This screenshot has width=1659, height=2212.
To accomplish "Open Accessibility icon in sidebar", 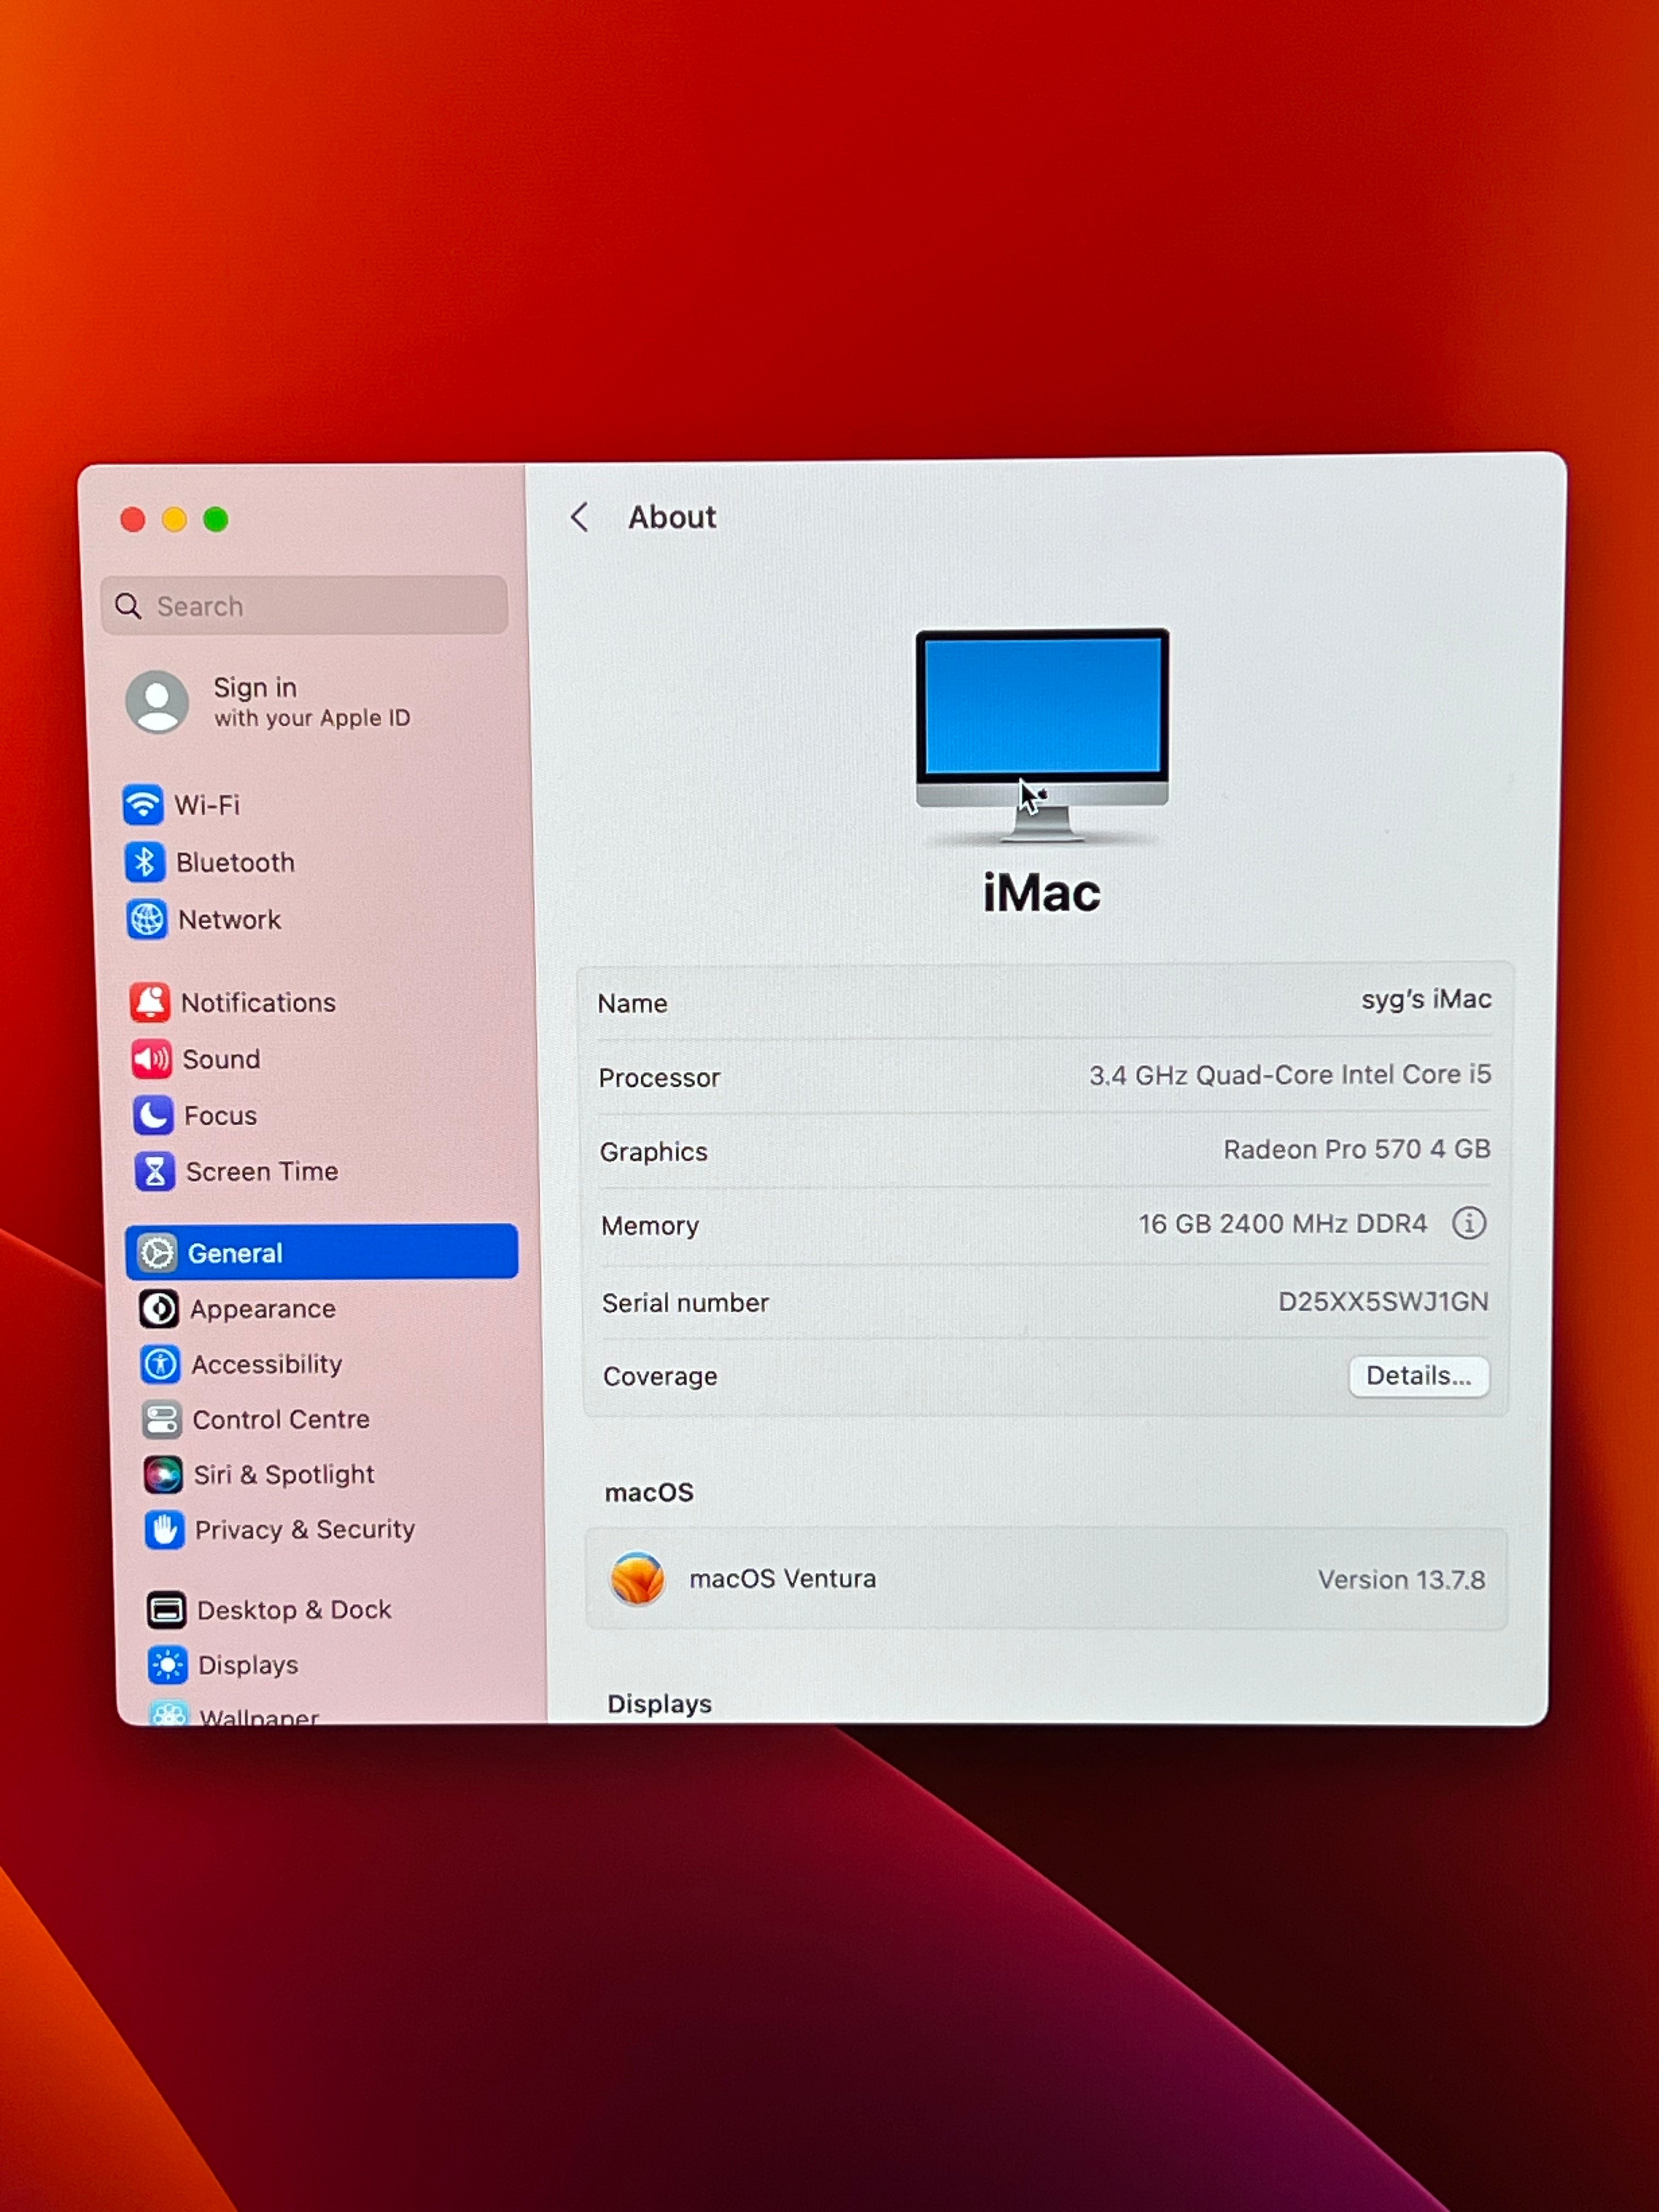I will [x=161, y=1364].
